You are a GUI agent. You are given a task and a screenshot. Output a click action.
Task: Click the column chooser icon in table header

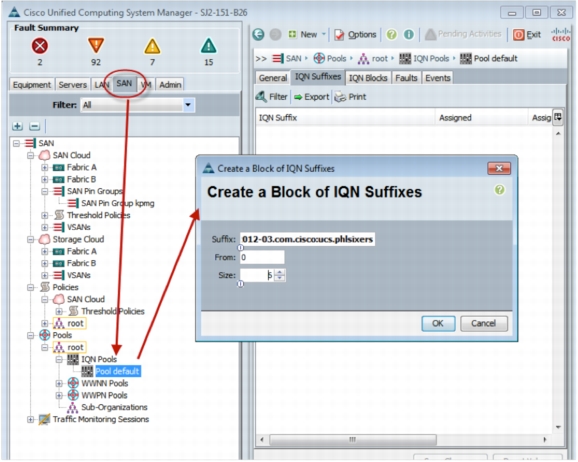558,117
